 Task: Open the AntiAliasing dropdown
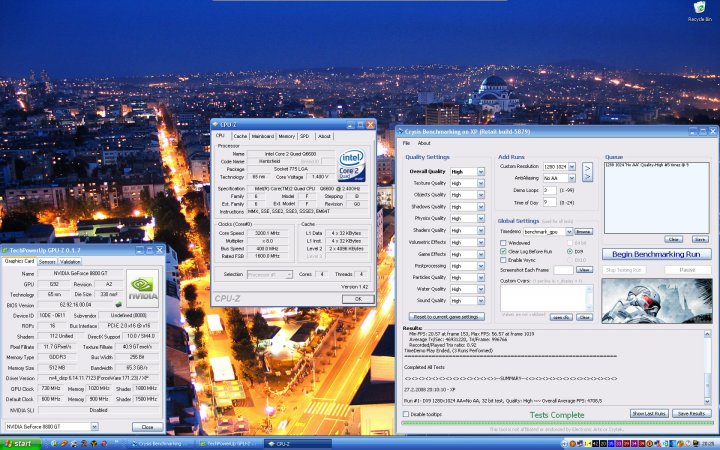[572, 178]
